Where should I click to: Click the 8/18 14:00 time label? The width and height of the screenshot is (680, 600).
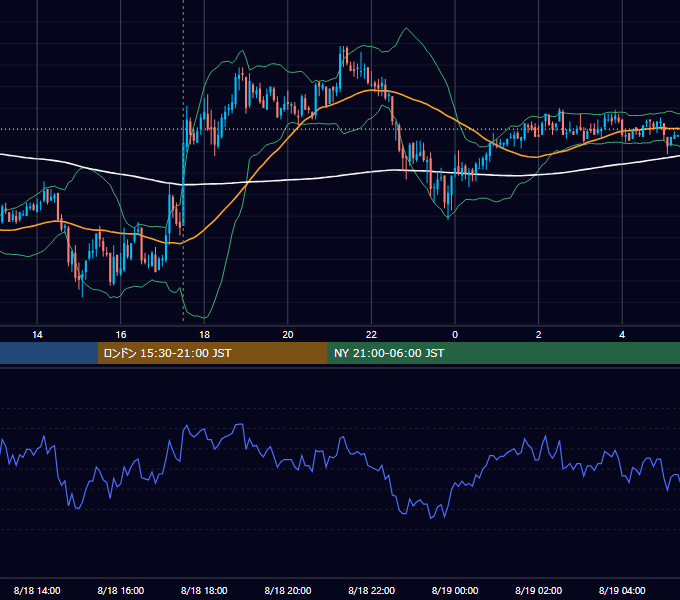37,590
